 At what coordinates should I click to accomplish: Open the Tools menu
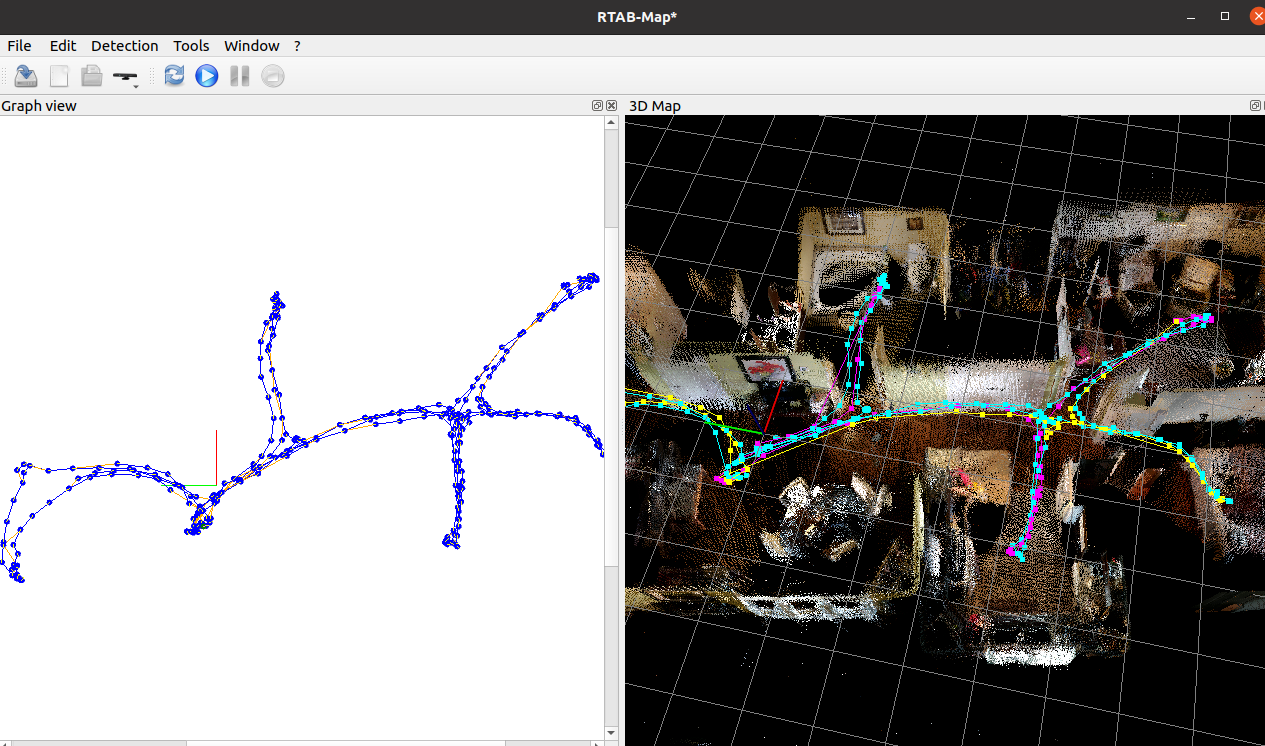coord(191,46)
